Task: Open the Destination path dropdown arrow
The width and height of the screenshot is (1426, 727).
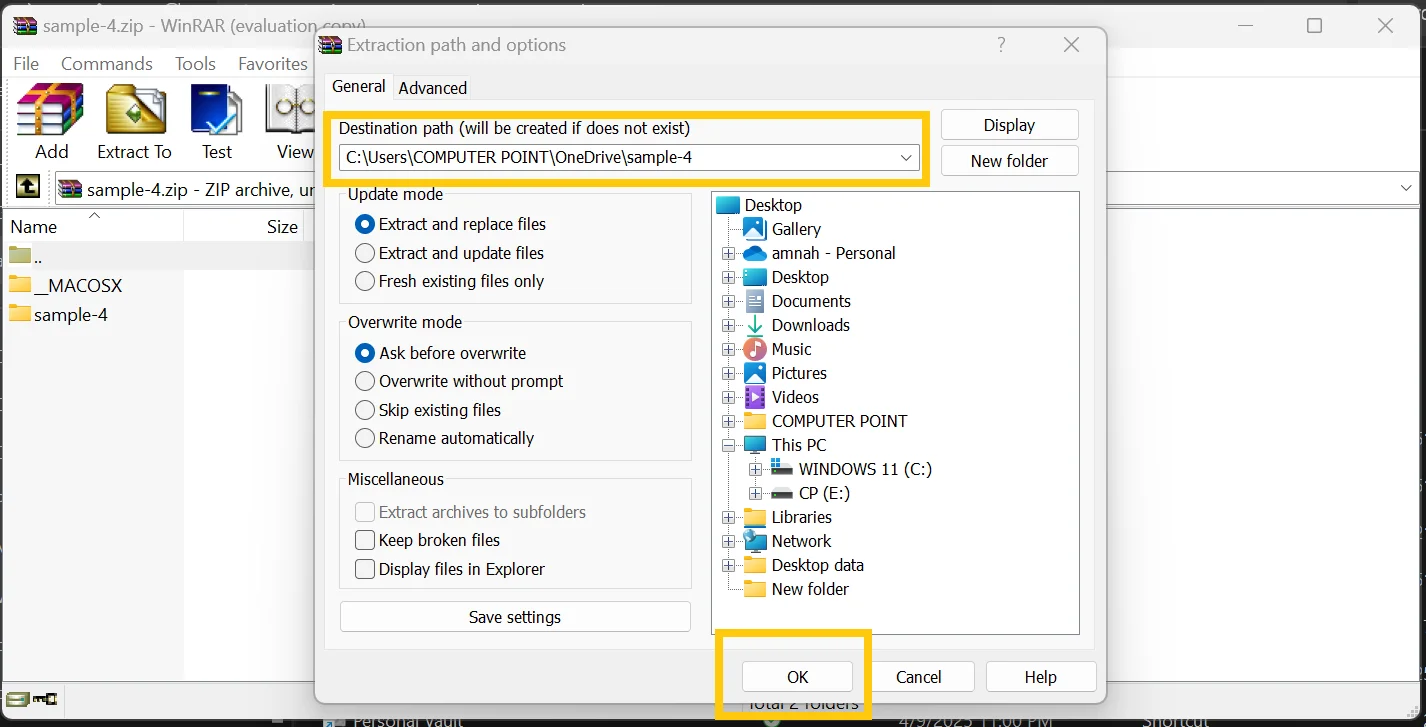Action: pos(906,157)
